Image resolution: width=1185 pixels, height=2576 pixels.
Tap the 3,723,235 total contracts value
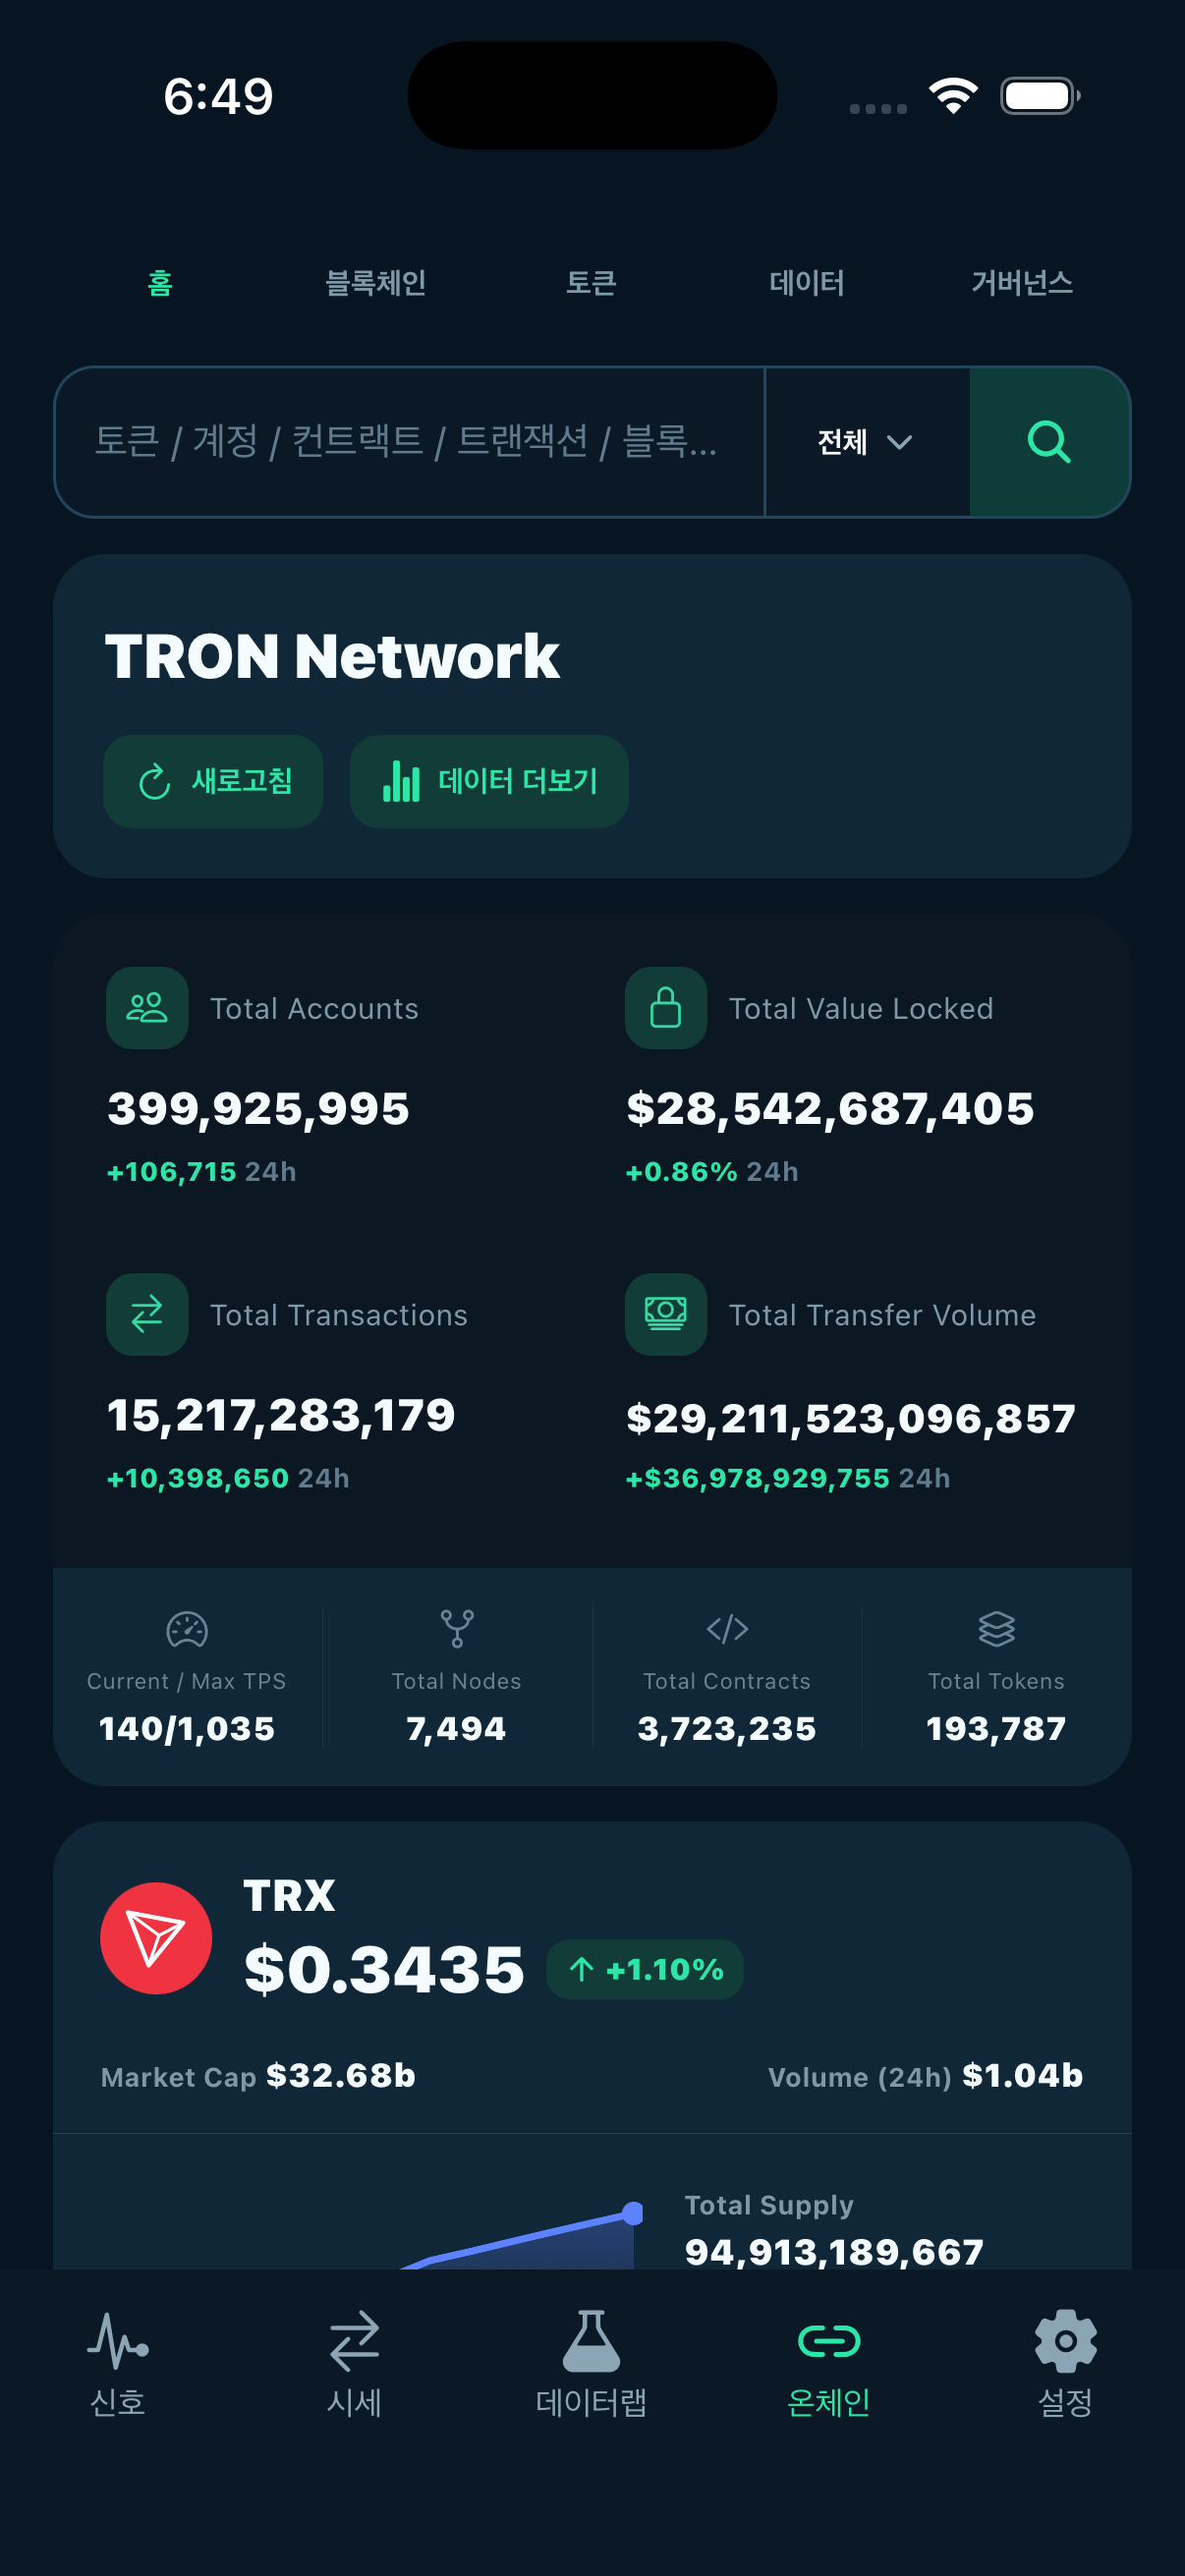[x=727, y=1729]
